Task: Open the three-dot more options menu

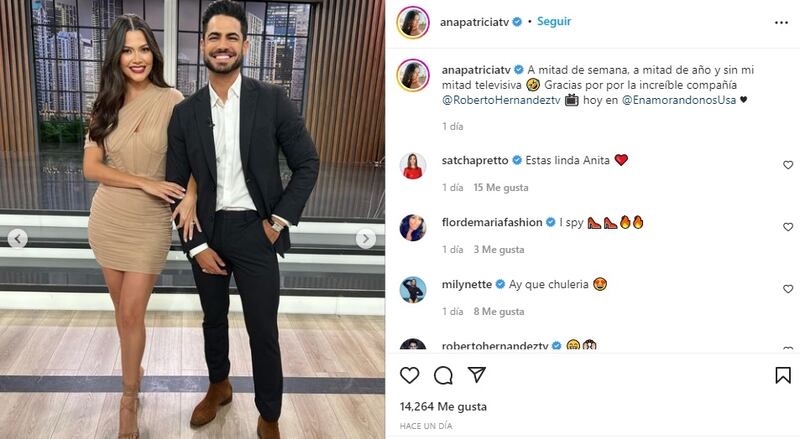Action: [781, 22]
